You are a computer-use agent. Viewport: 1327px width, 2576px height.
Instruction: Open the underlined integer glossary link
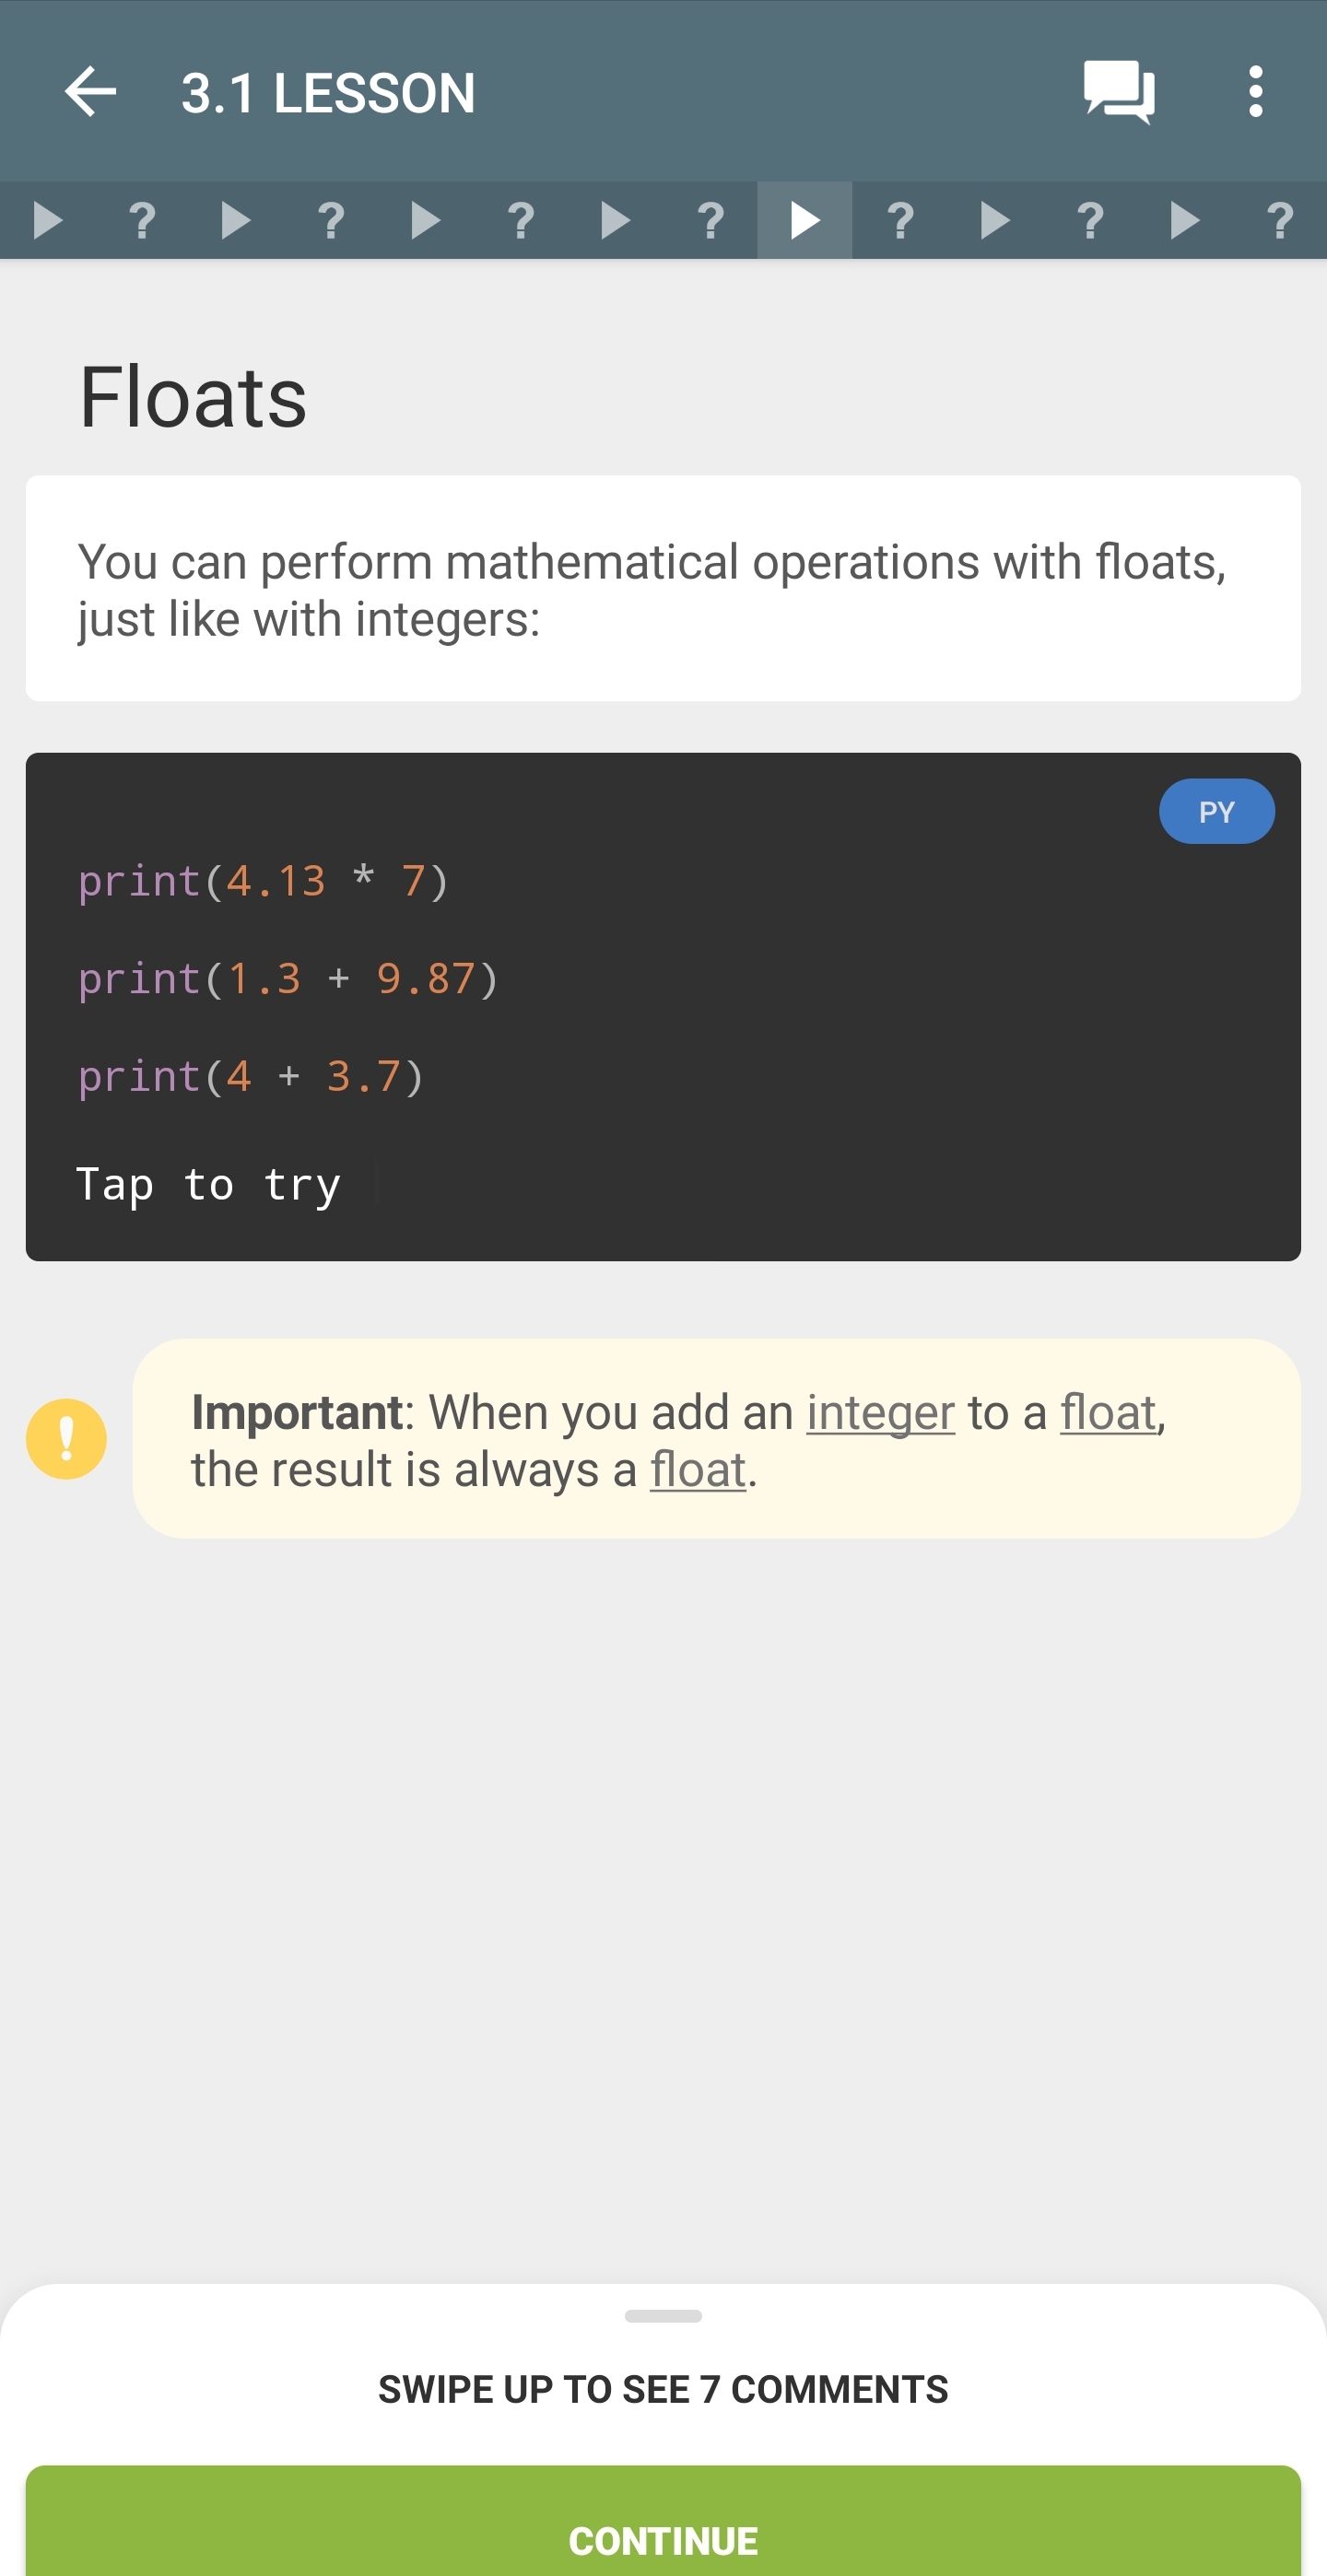point(880,1412)
